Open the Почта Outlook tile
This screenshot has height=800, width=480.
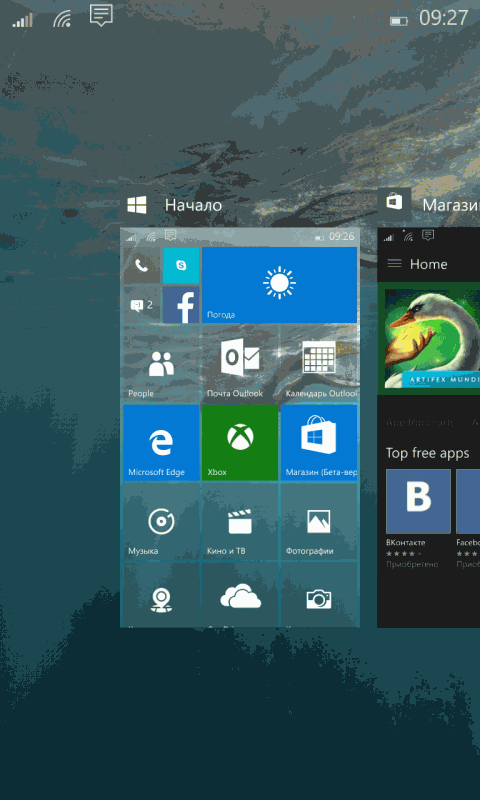click(240, 364)
